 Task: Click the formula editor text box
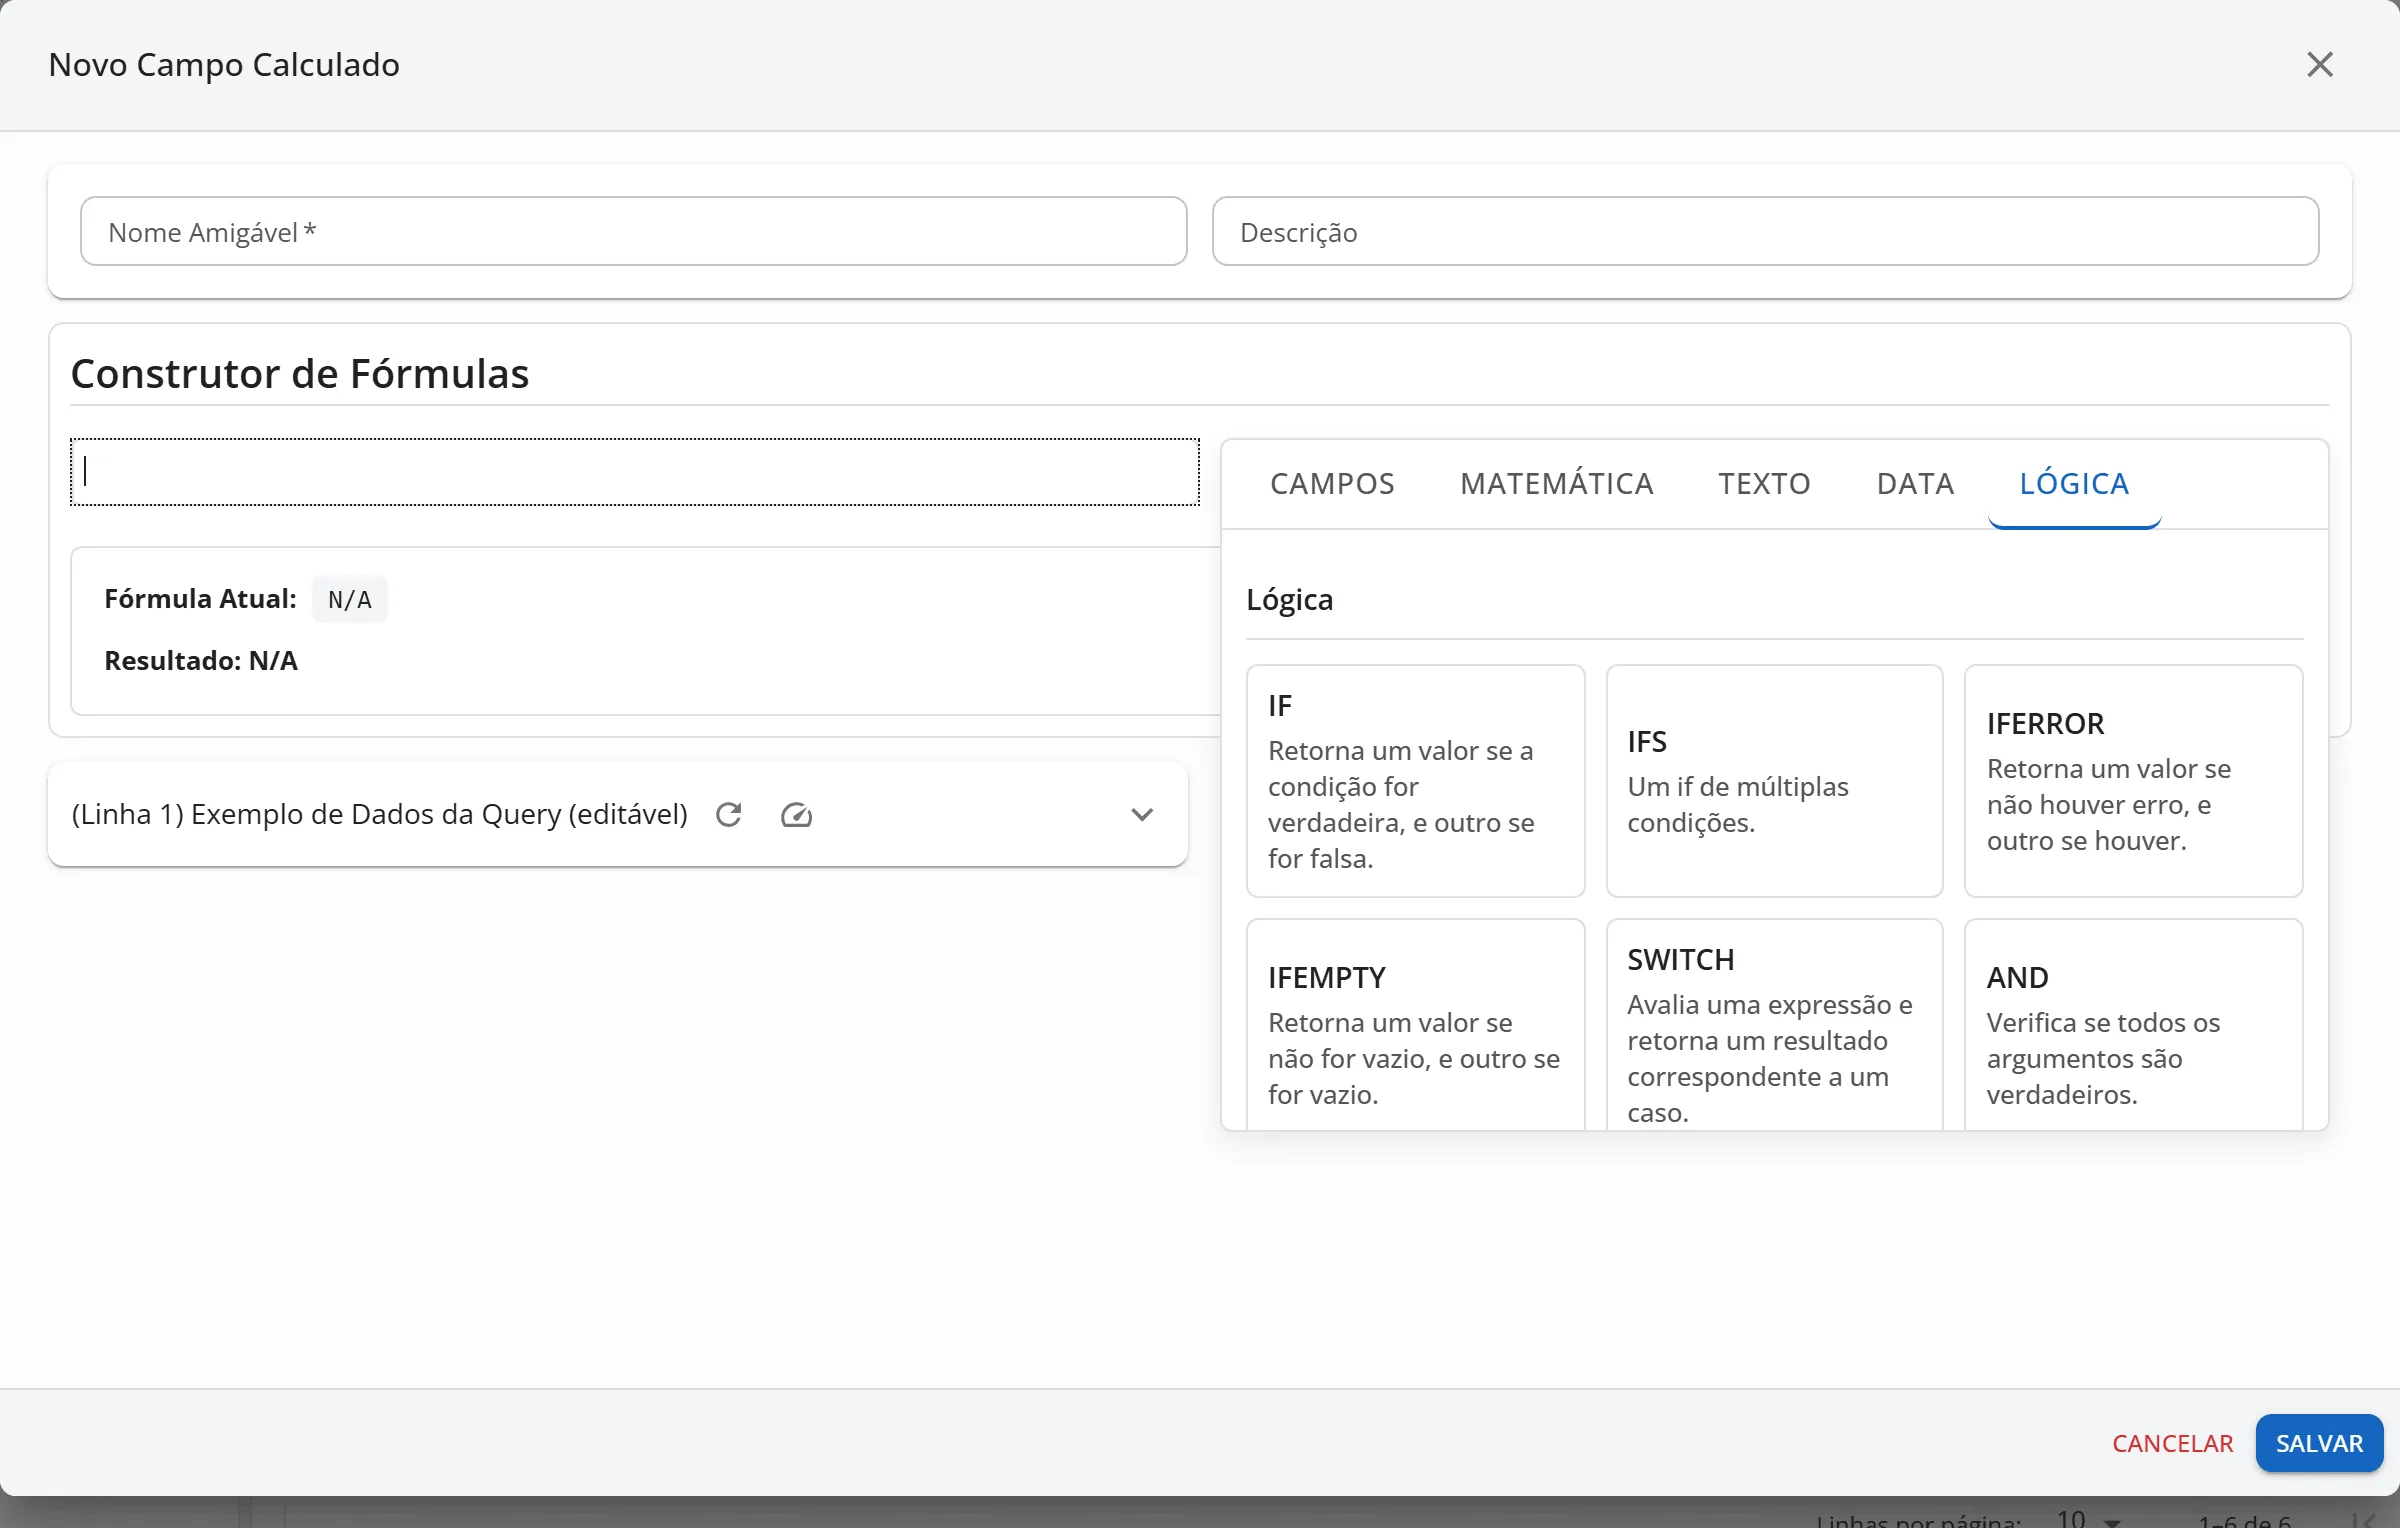(635, 472)
